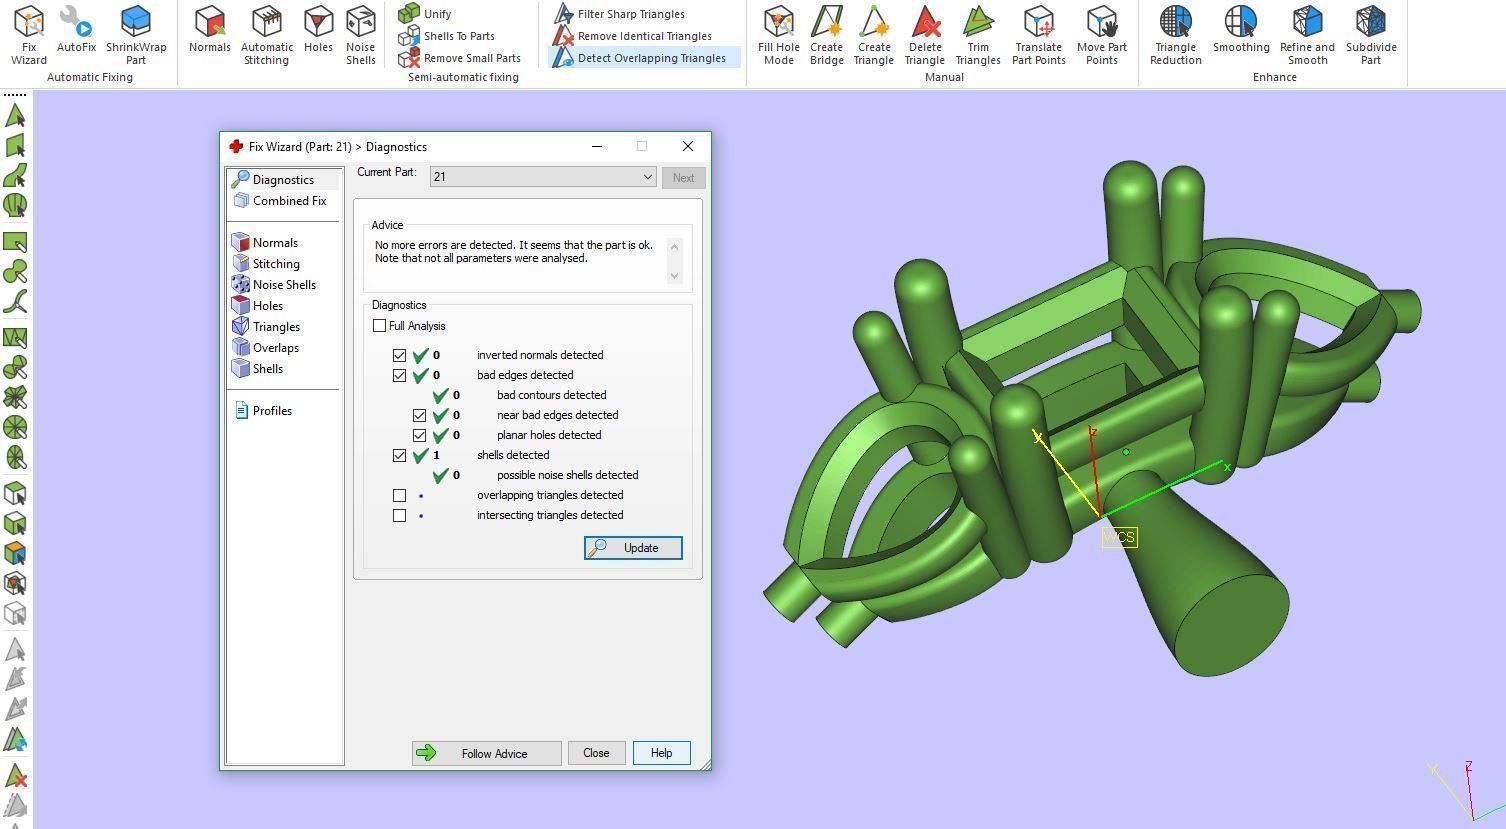1506x829 pixels.
Task: Enable the Full Analysis checkbox
Action: coord(379,326)
